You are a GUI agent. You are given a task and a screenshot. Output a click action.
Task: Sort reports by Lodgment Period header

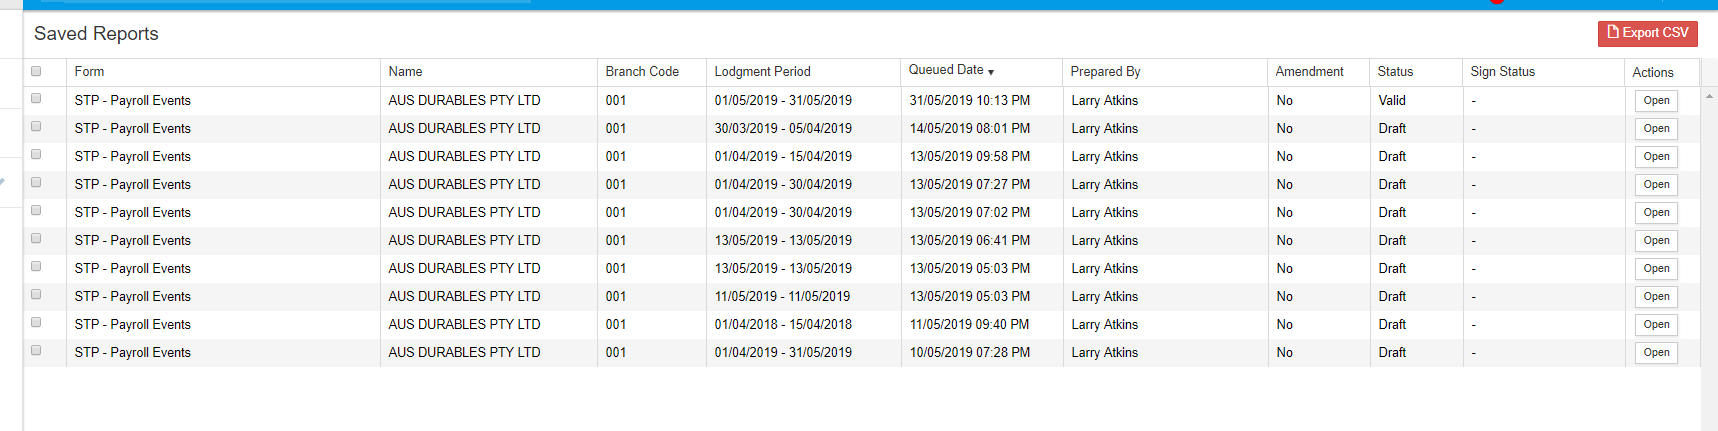click(762, 72)
